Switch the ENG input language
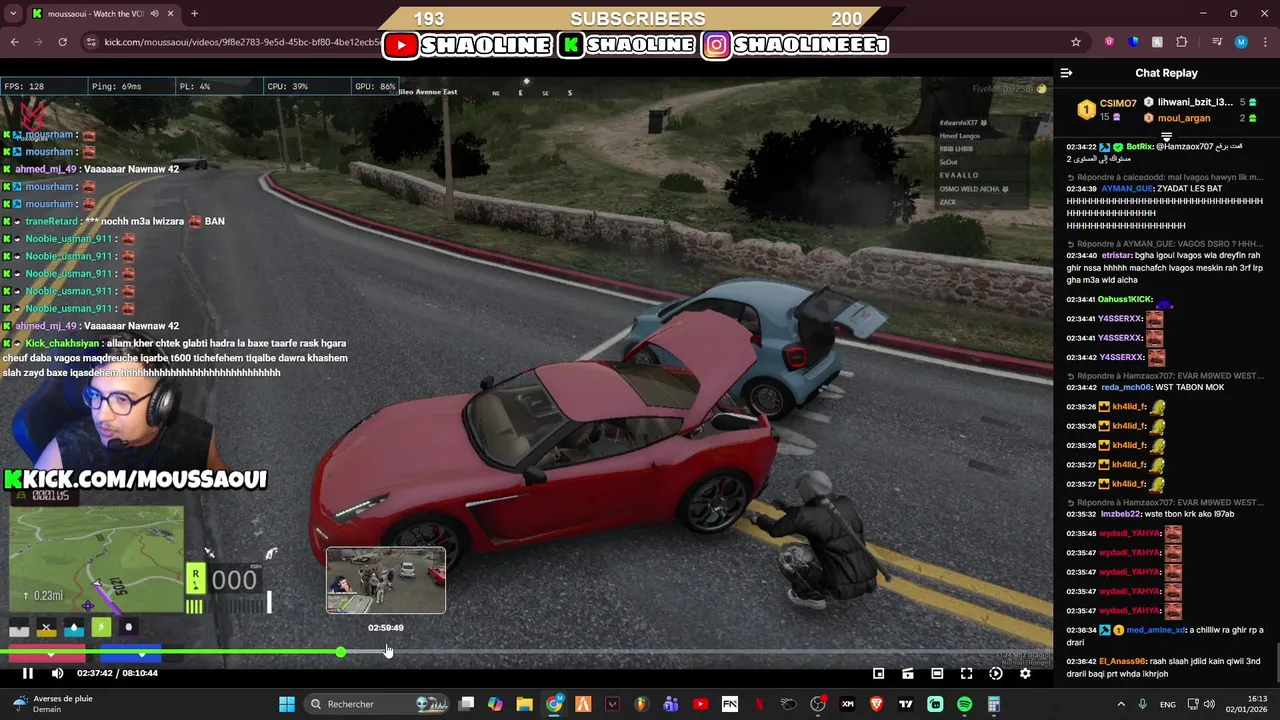 (x=1167, y=704)
